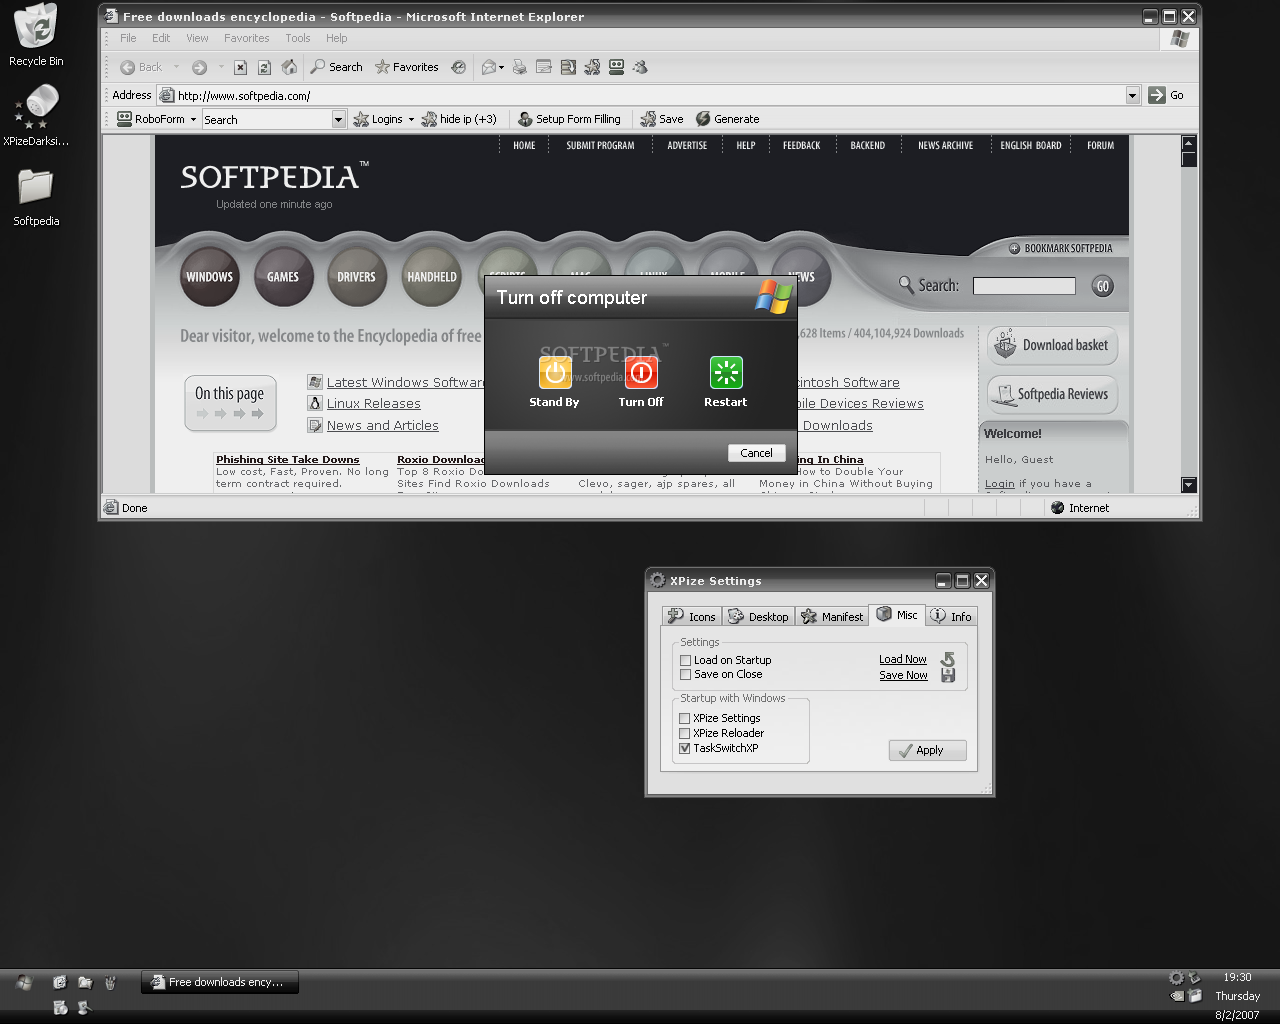Image resolution: width=1280 pixels, height=1024 pixels.
Task: Click the gear icon in the system tray
Action: pos(1176,977)
